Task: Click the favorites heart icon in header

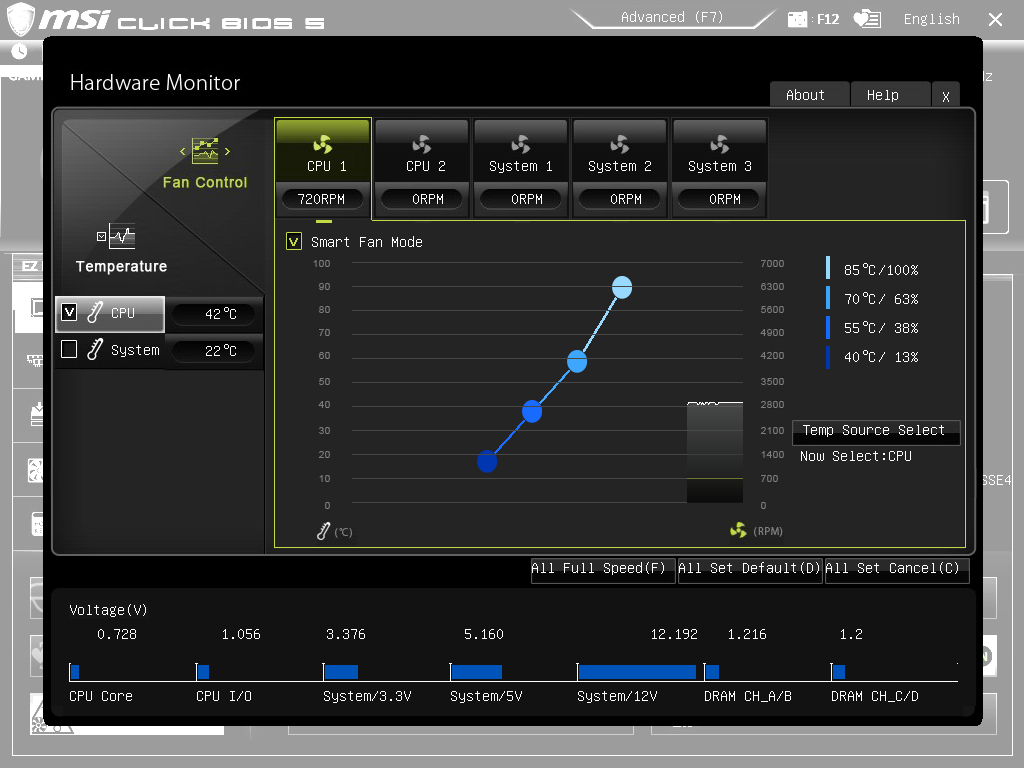Action: (x=867, y=19)
